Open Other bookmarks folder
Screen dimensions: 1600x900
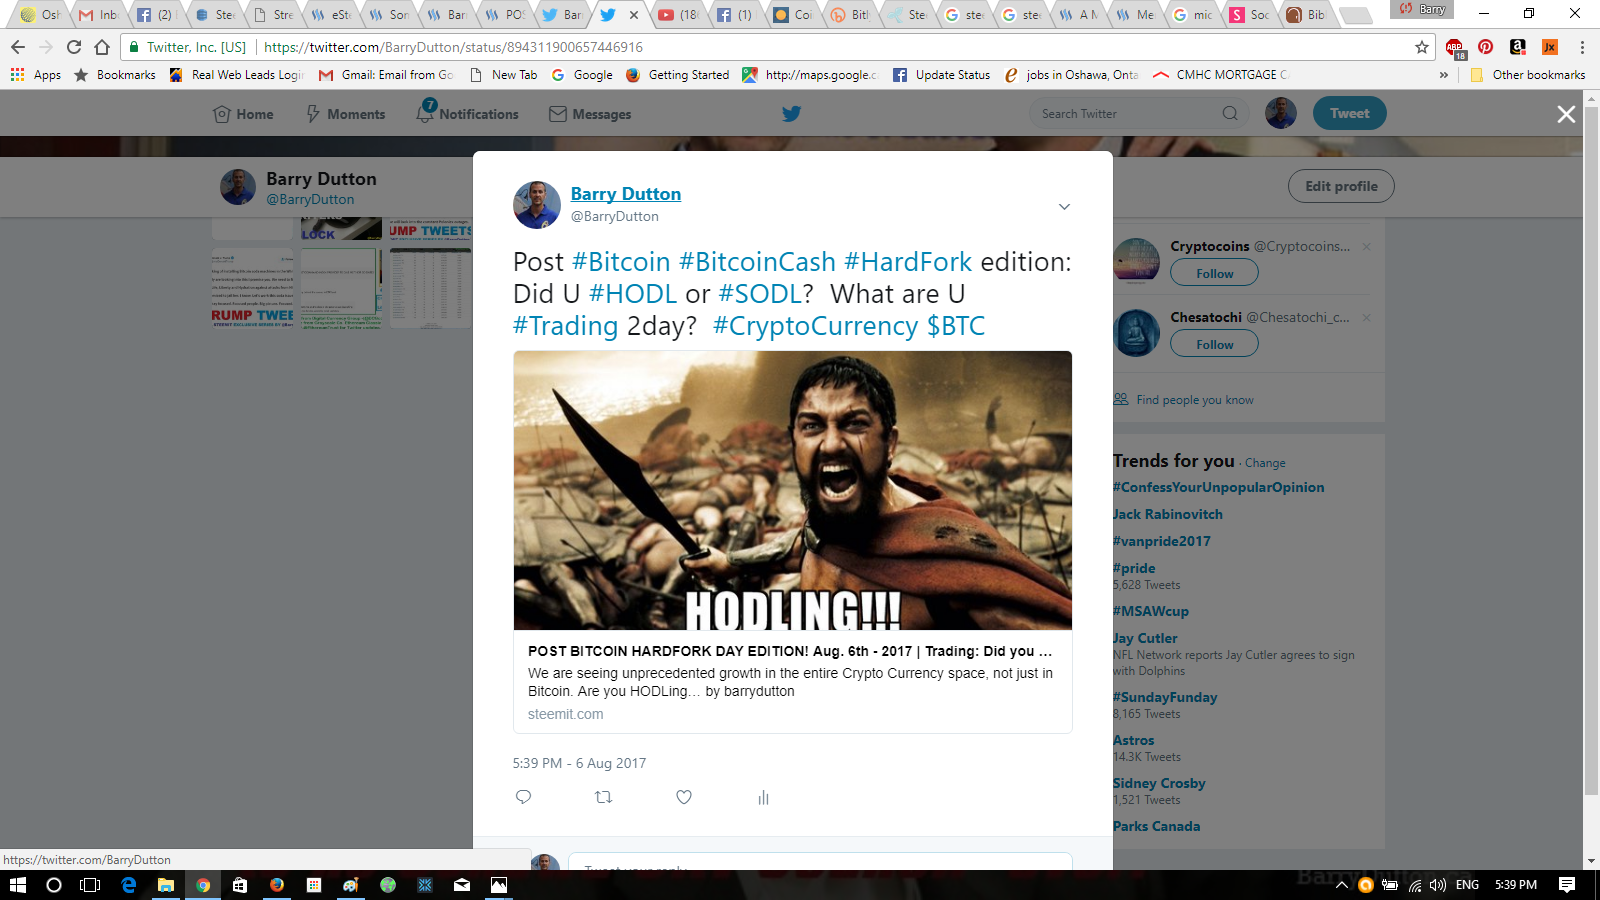point(1527,75)
